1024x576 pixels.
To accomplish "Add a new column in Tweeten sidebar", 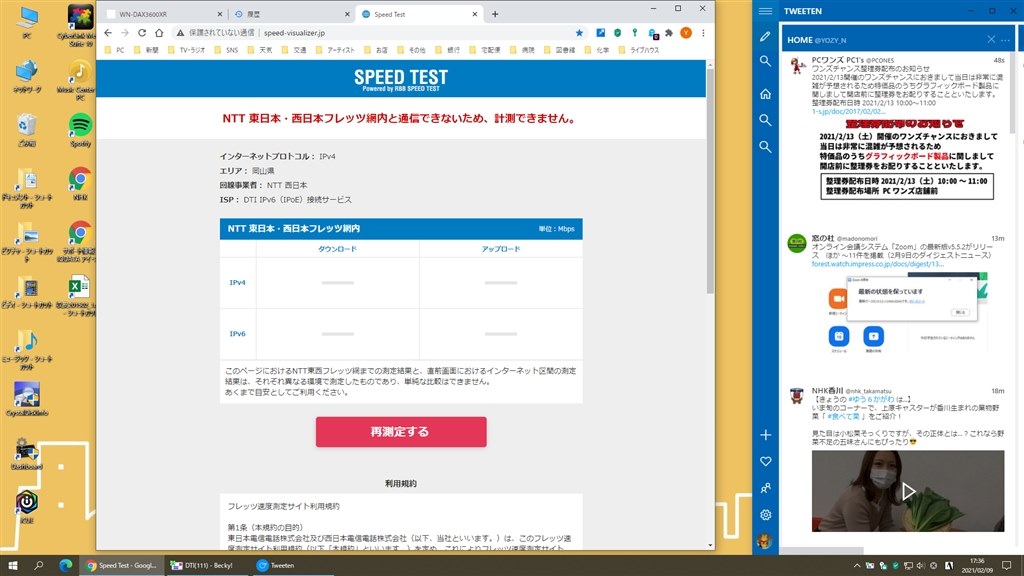I will click(765, 435).
